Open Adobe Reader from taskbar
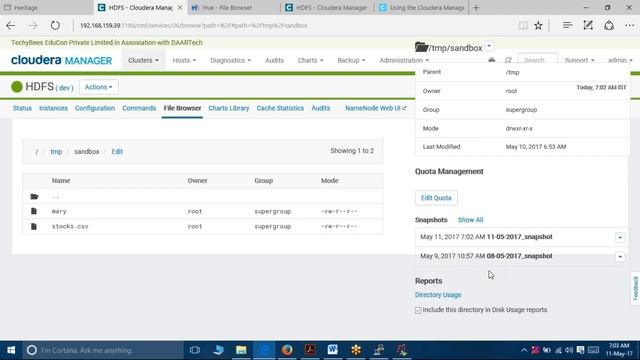 310,350
